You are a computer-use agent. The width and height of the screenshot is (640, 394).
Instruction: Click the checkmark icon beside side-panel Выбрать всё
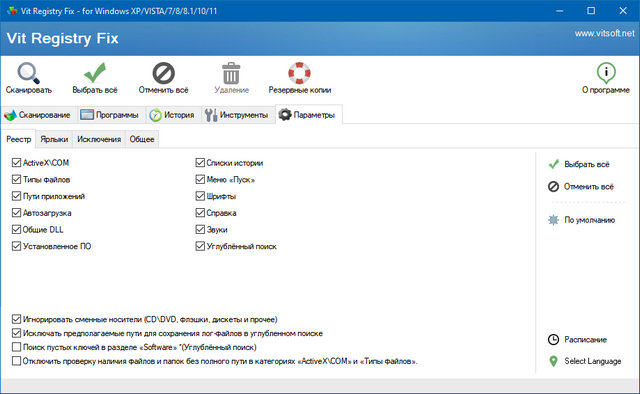[x=553, y=165]
